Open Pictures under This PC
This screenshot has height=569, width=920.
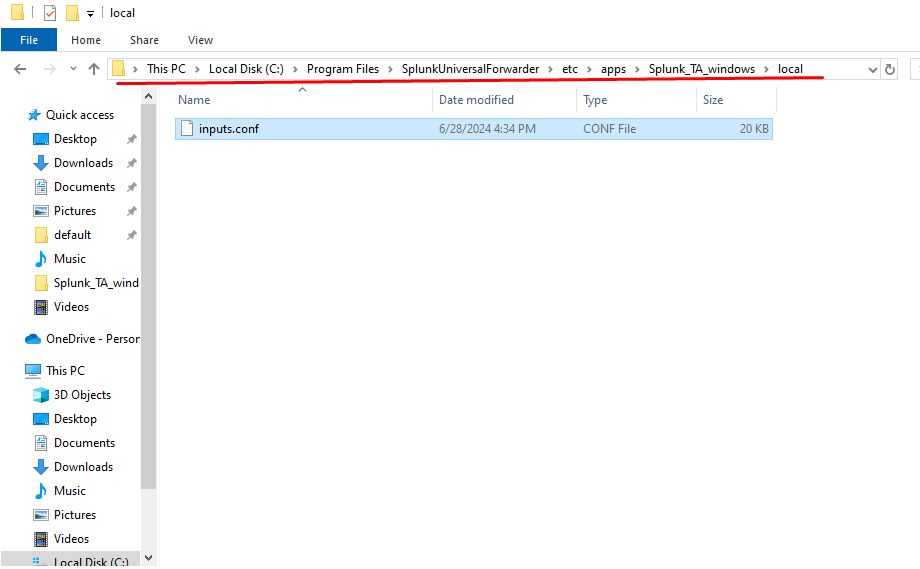coord(75,515)
